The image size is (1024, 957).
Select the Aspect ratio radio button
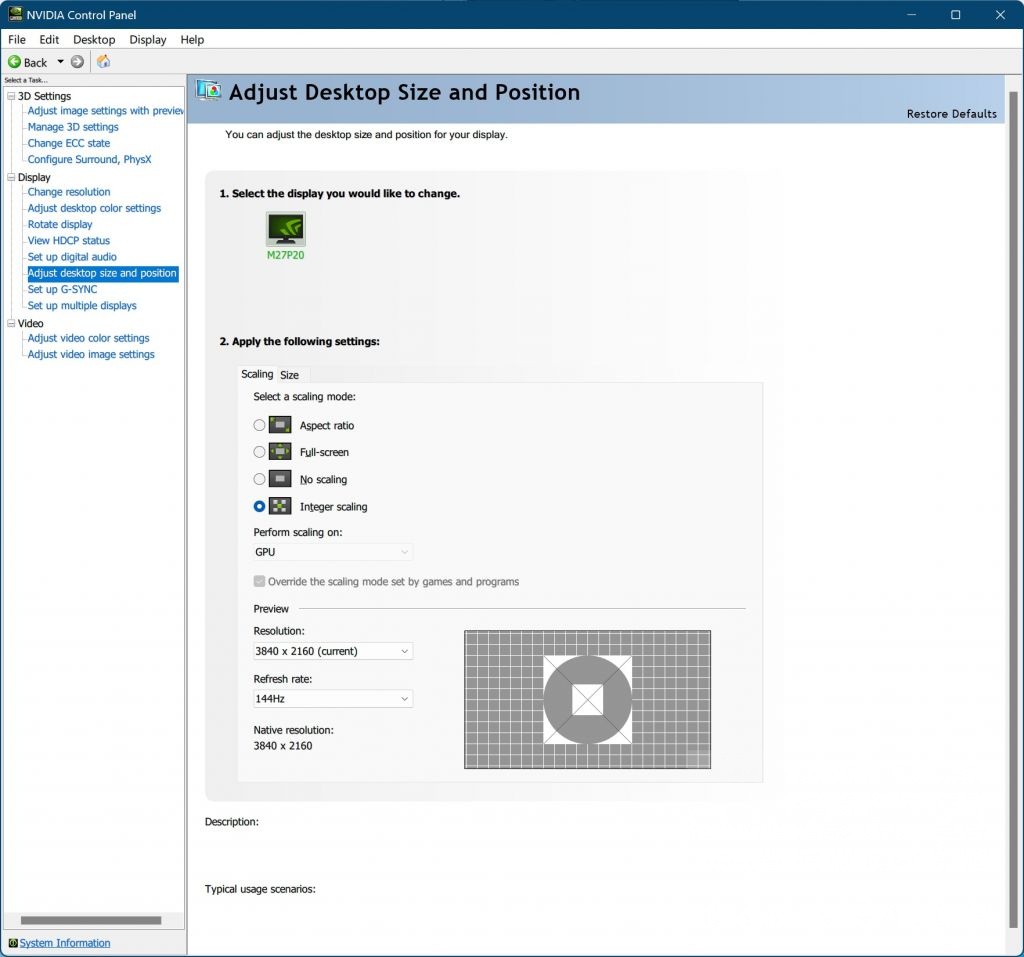coord(260,425)
